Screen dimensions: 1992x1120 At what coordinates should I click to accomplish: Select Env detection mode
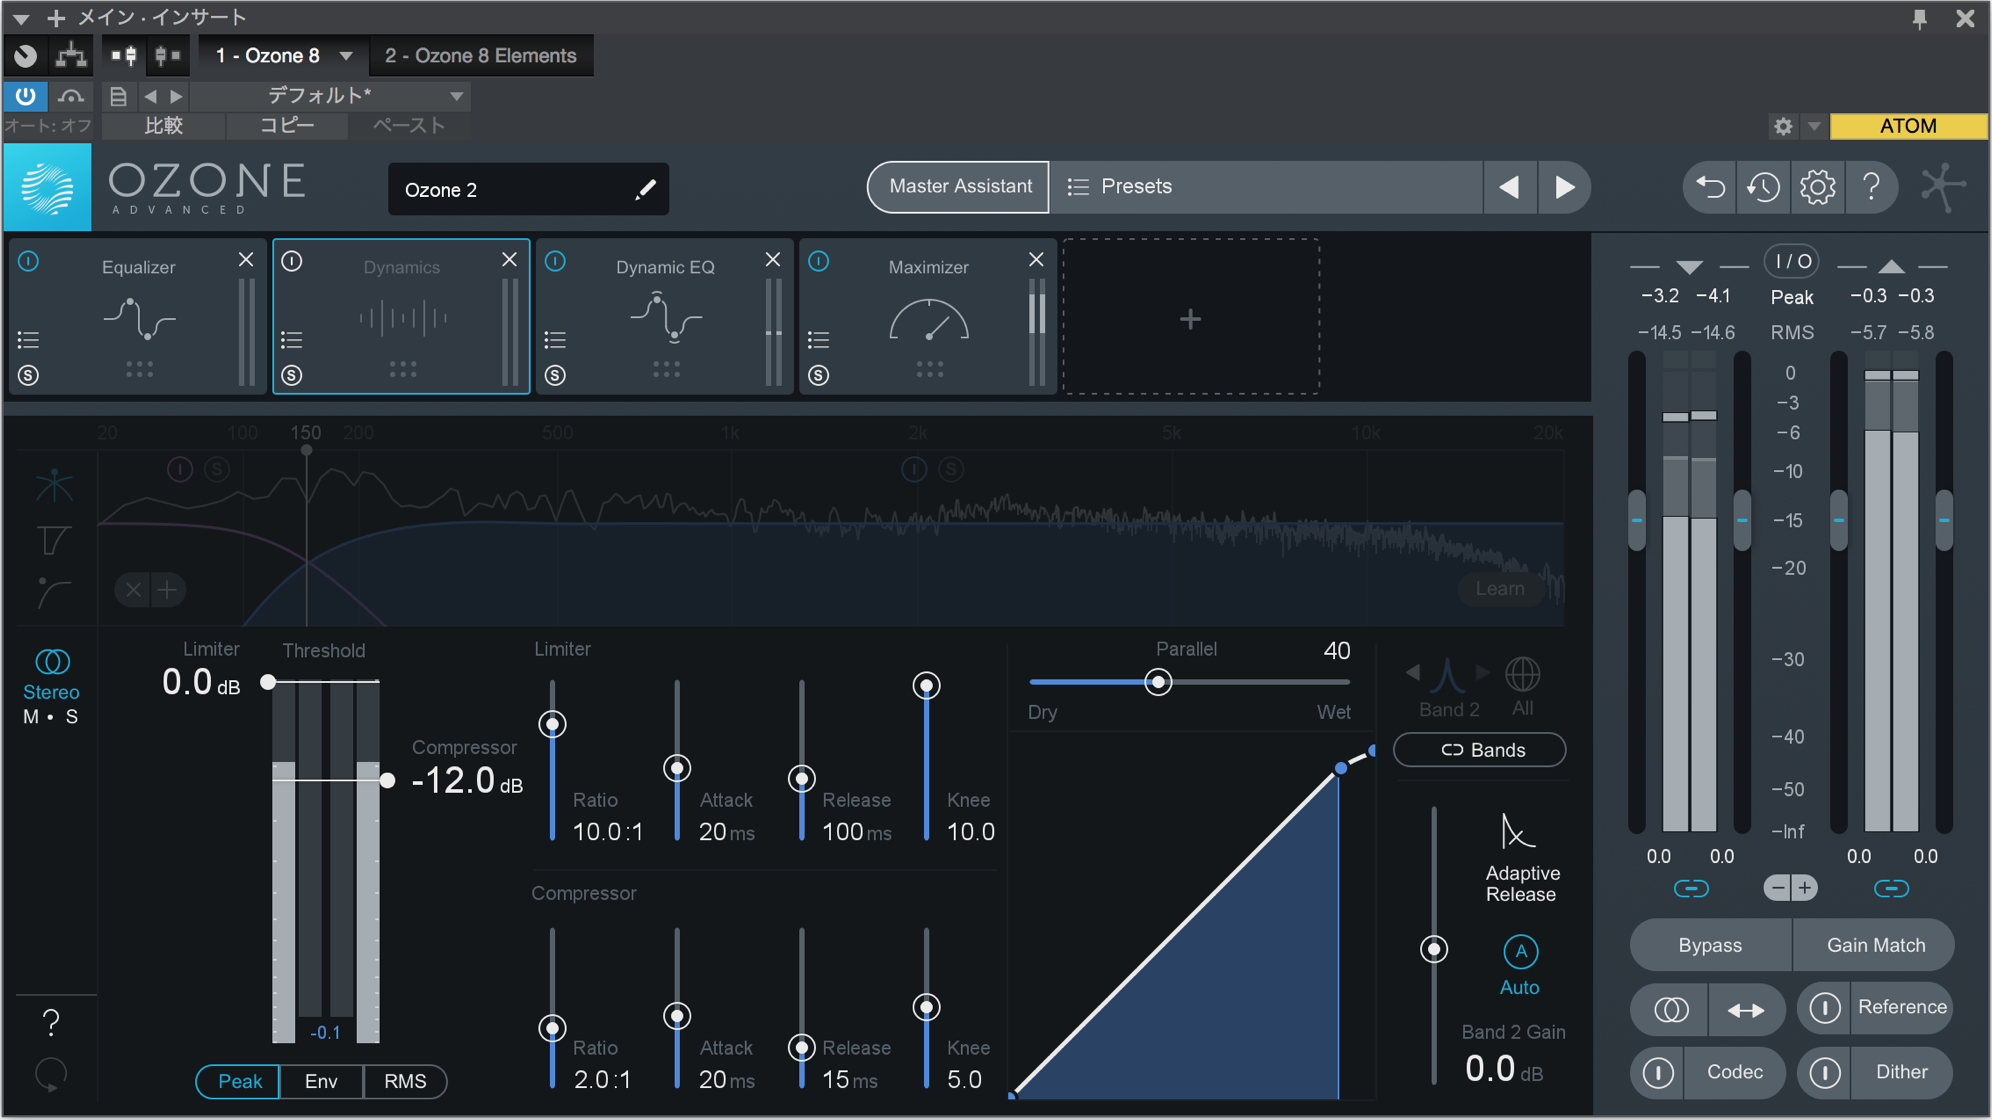pos(321,1081)
